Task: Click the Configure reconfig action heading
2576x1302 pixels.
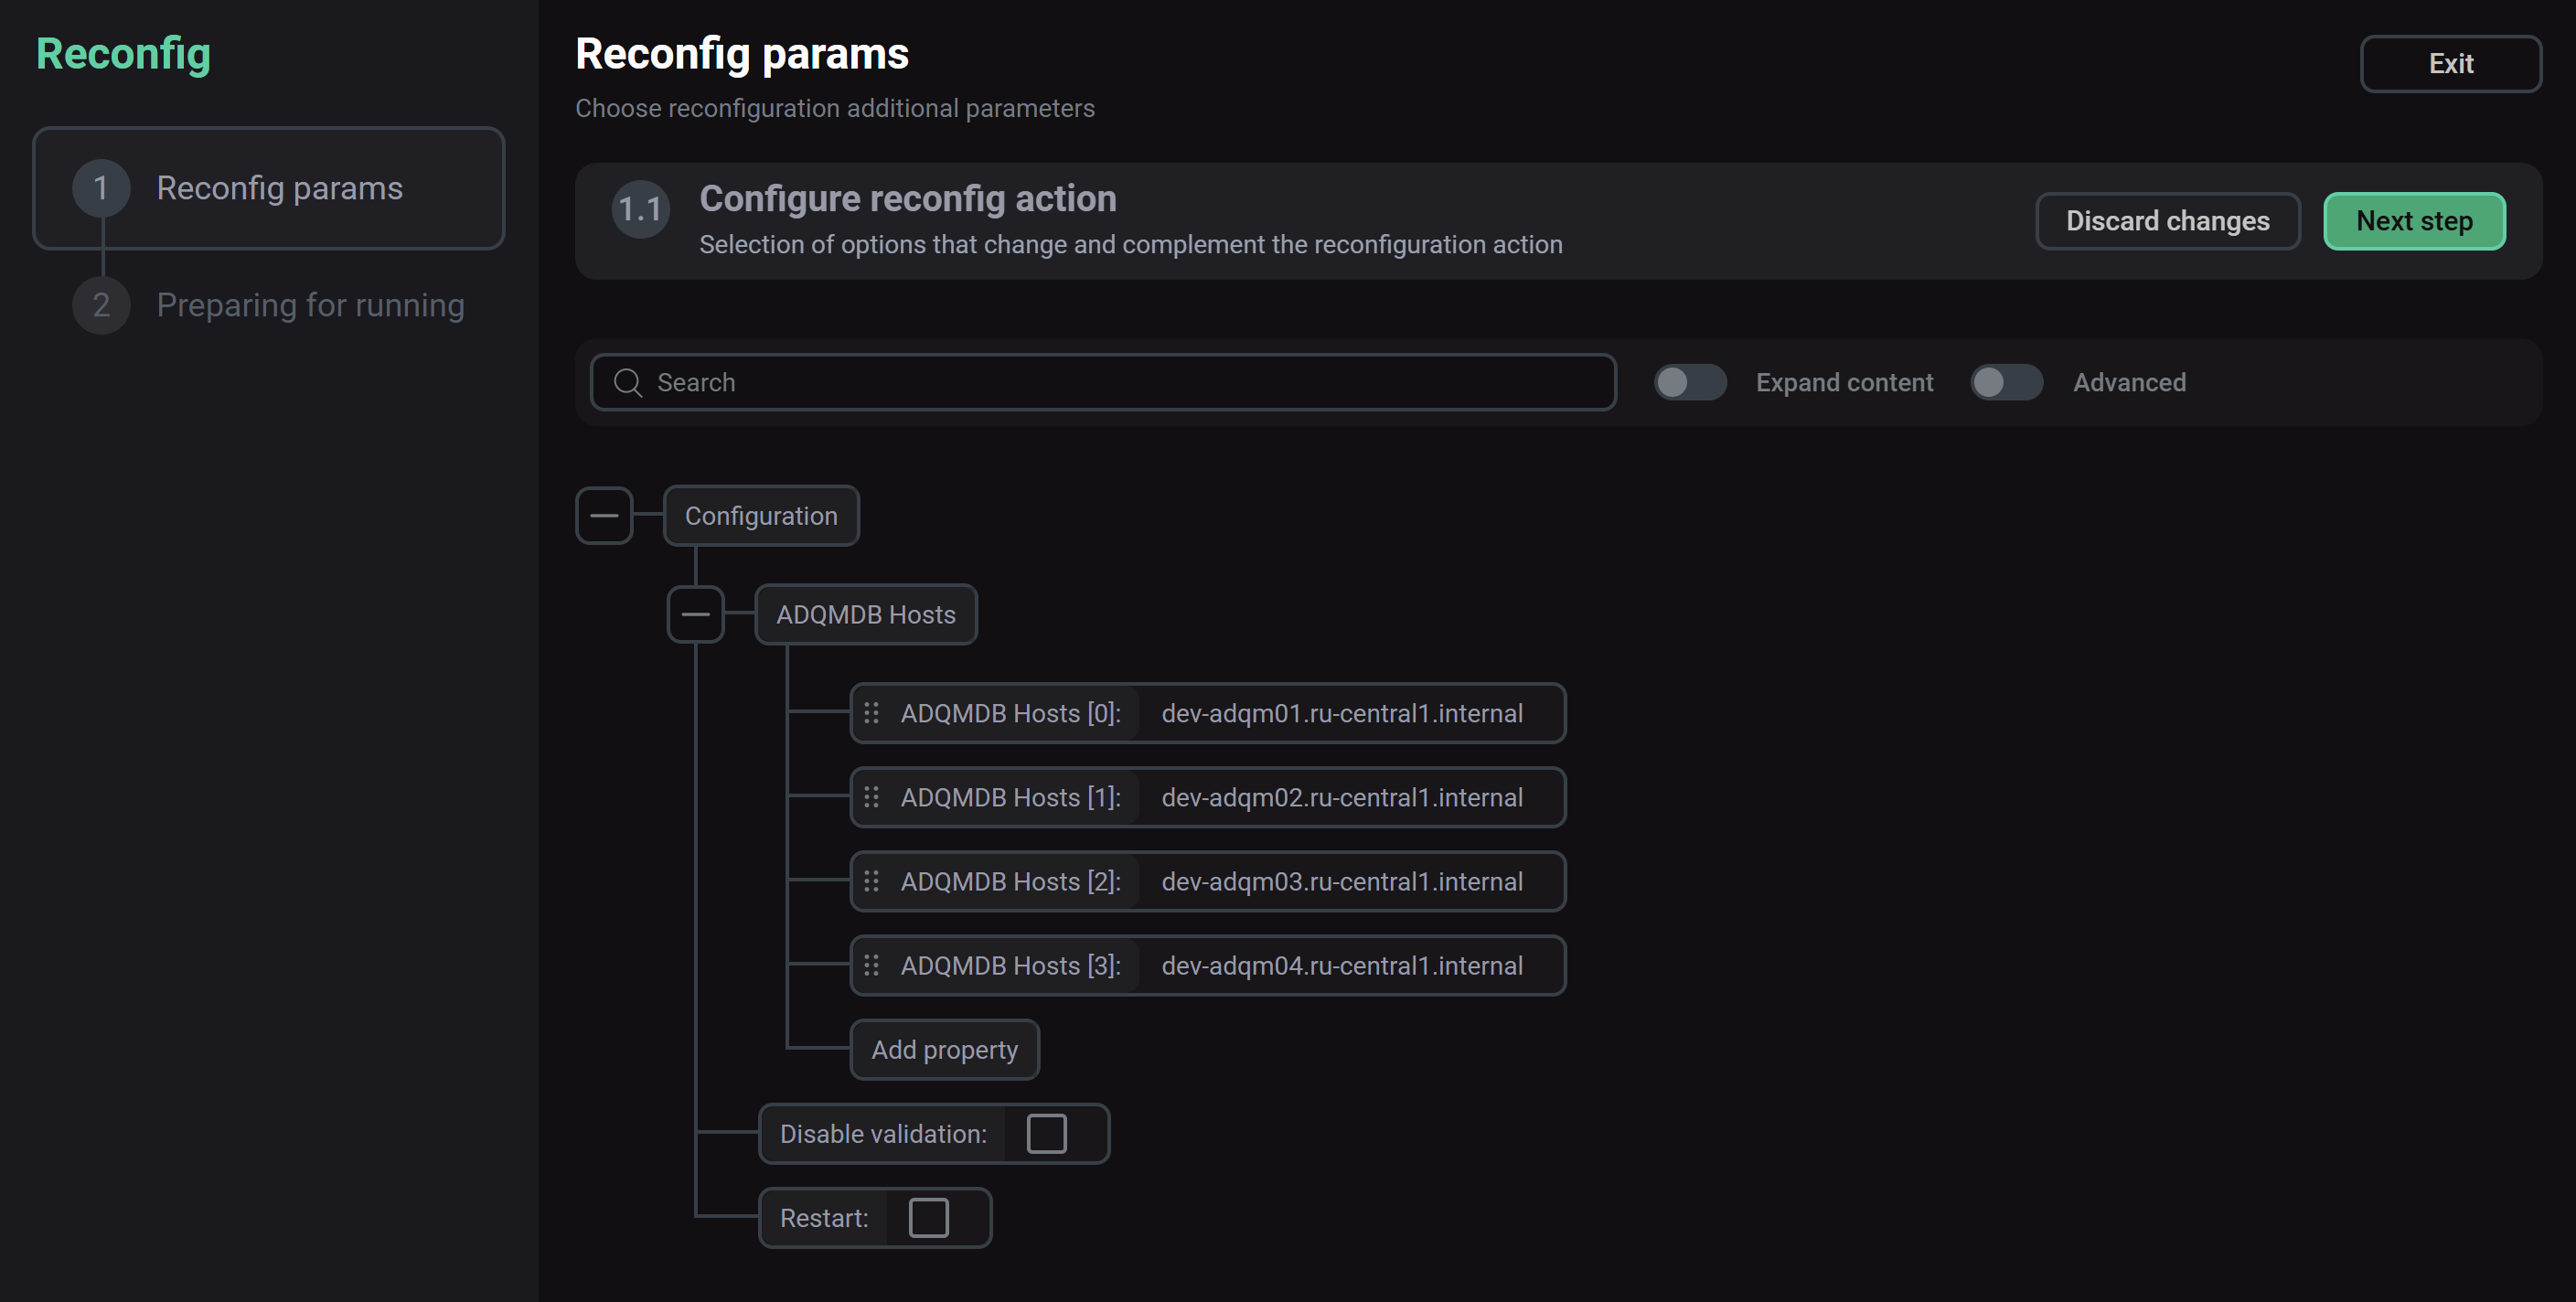Action: [907, 198]
